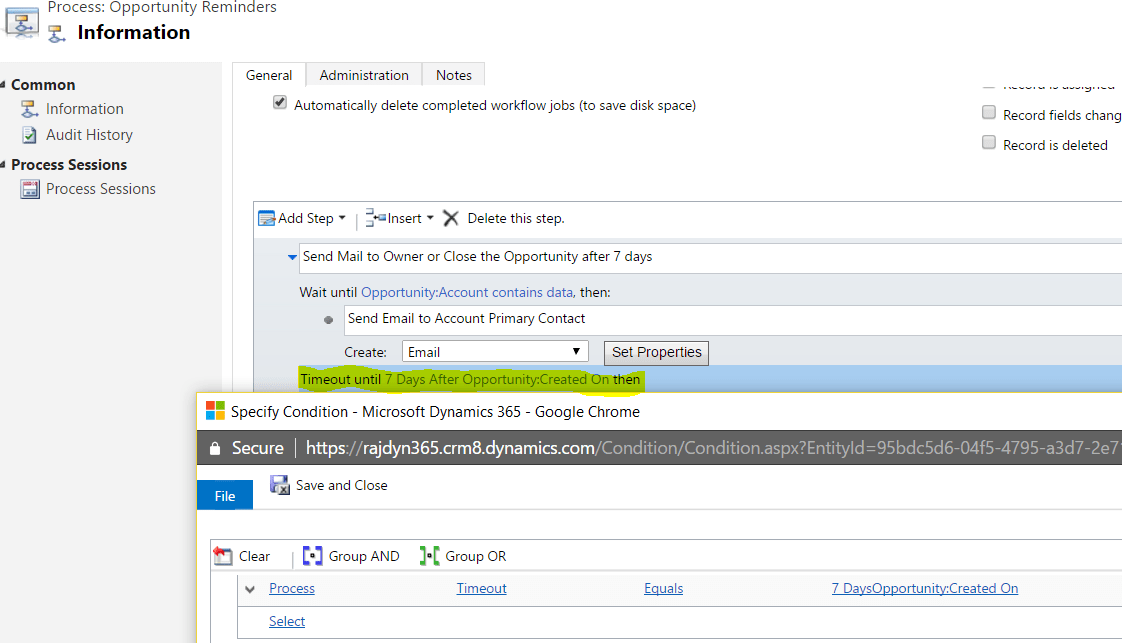Click the Secure padlock icon
1122x643 pixels.
click(215, 448)
